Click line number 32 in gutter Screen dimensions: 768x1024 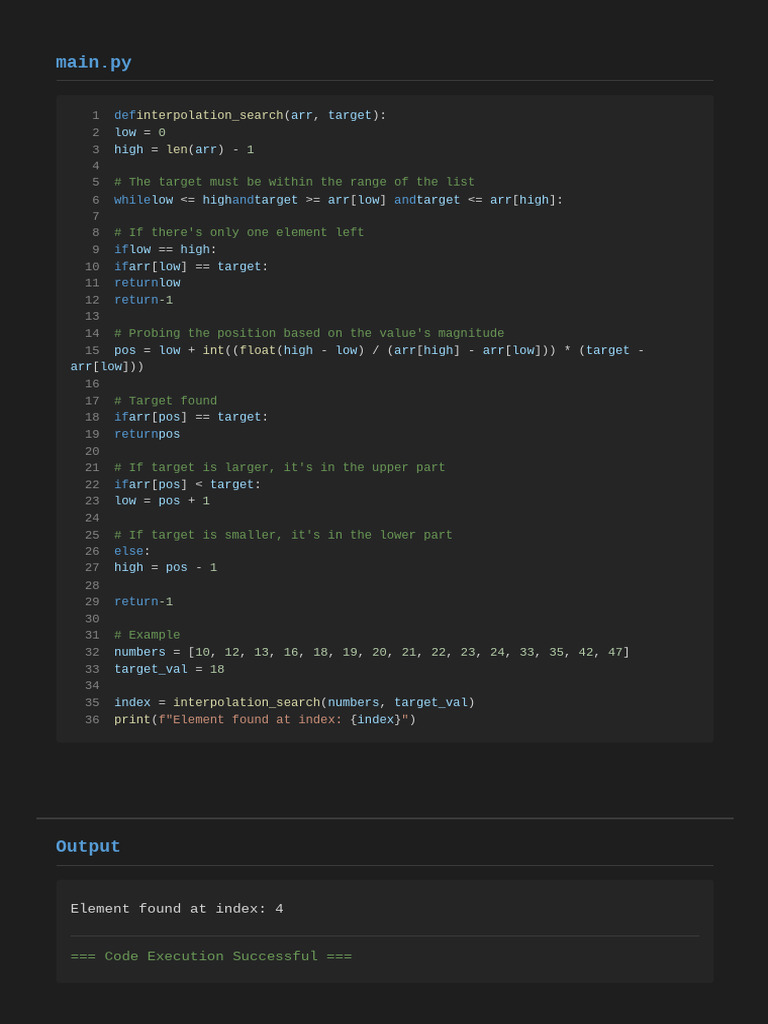click(92, 652)
